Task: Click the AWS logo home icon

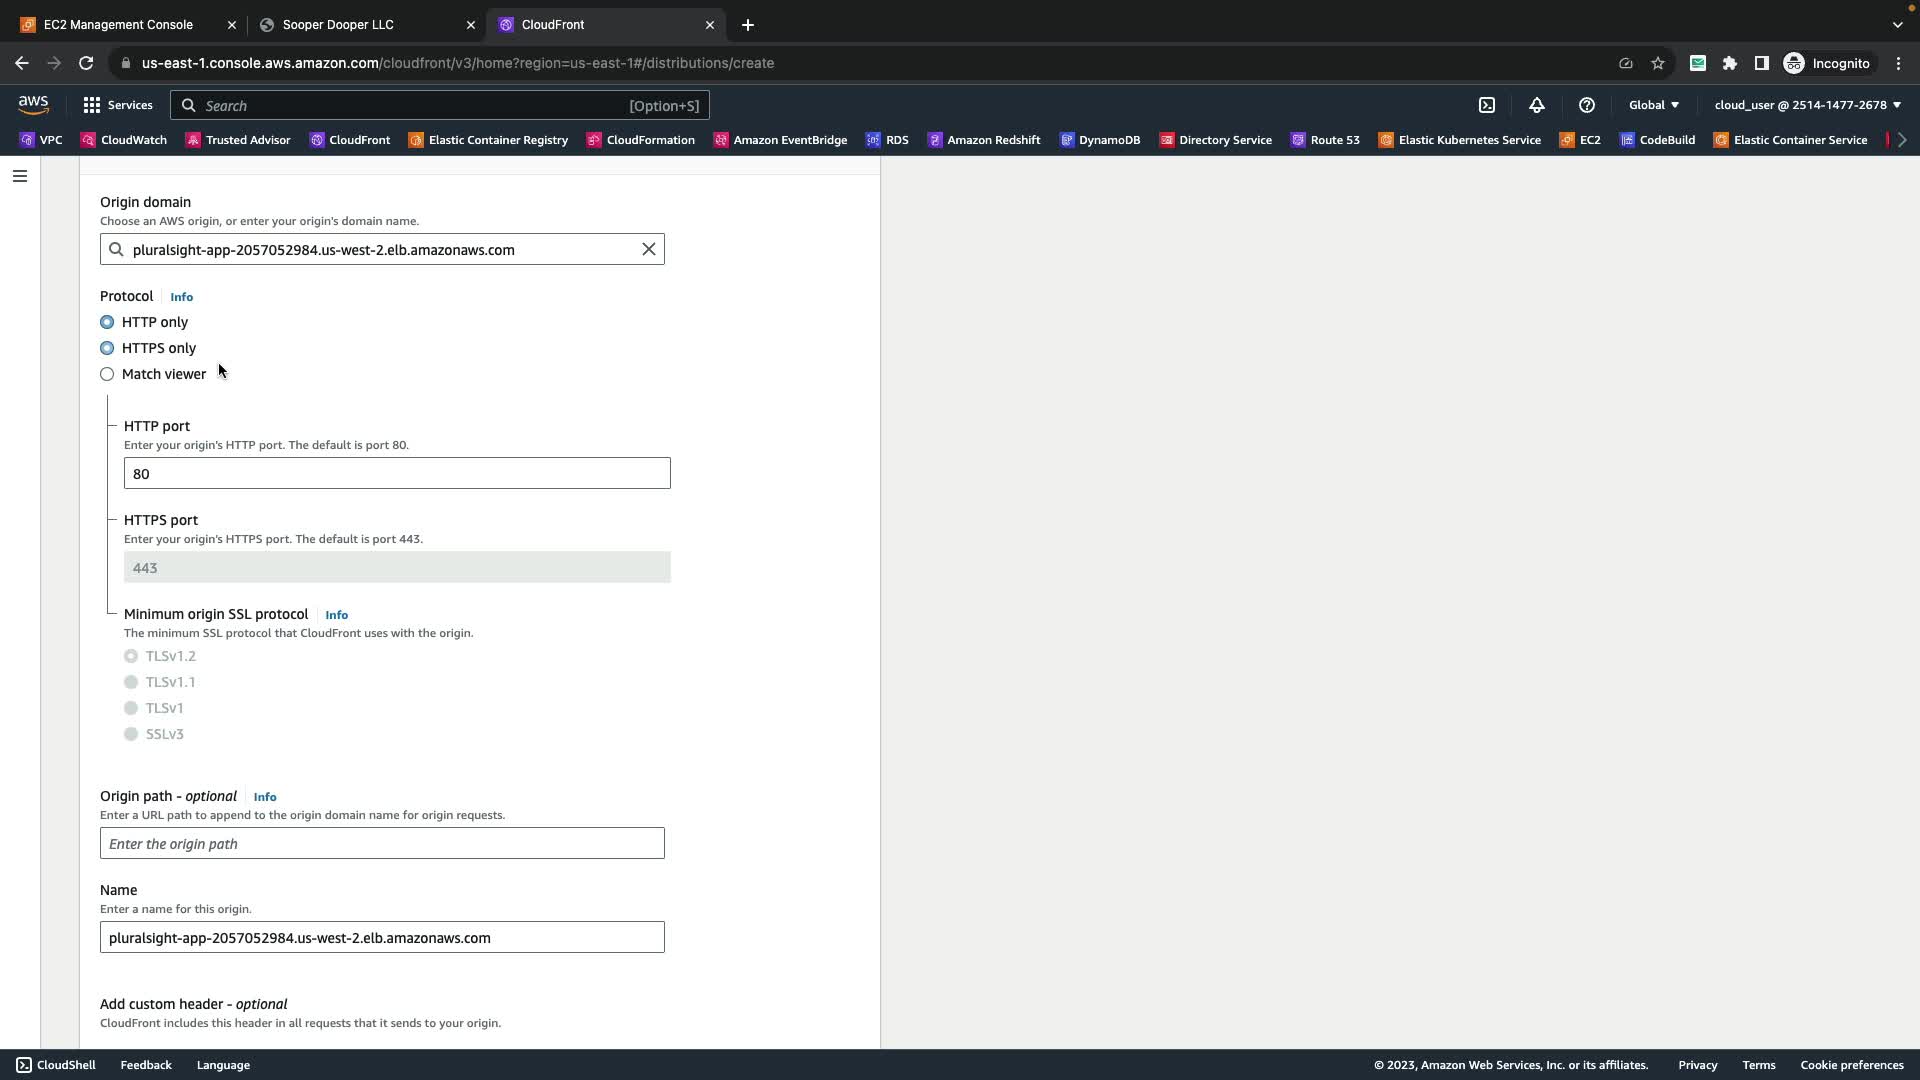Action: pos(33,105)
